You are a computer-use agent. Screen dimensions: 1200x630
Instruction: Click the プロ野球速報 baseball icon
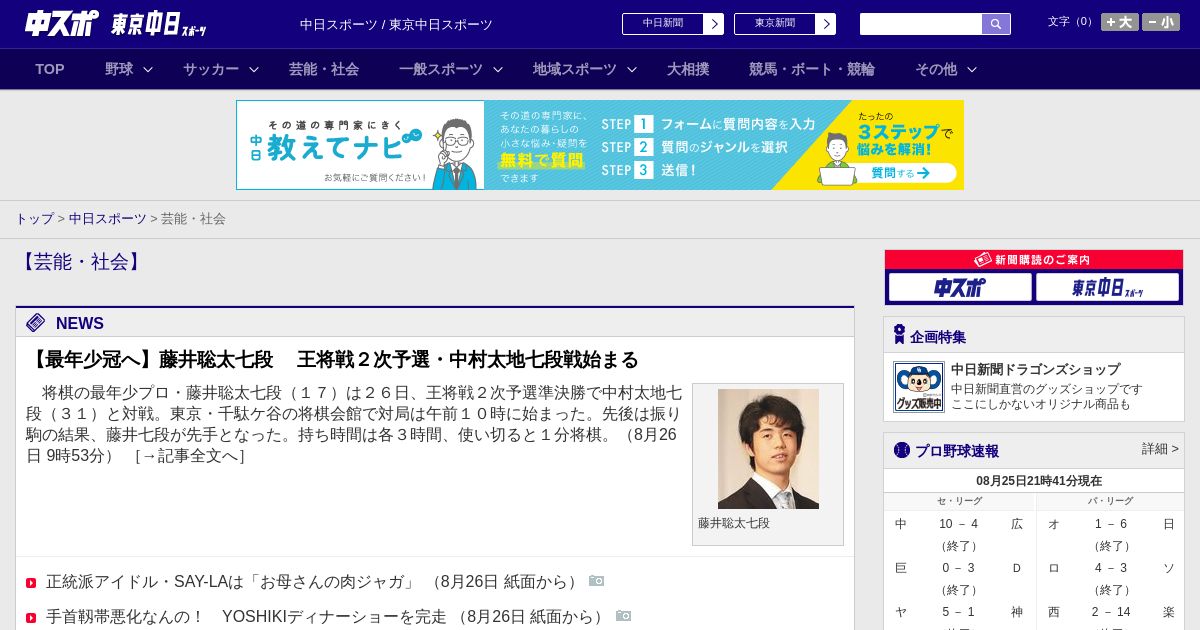(902, 450)
